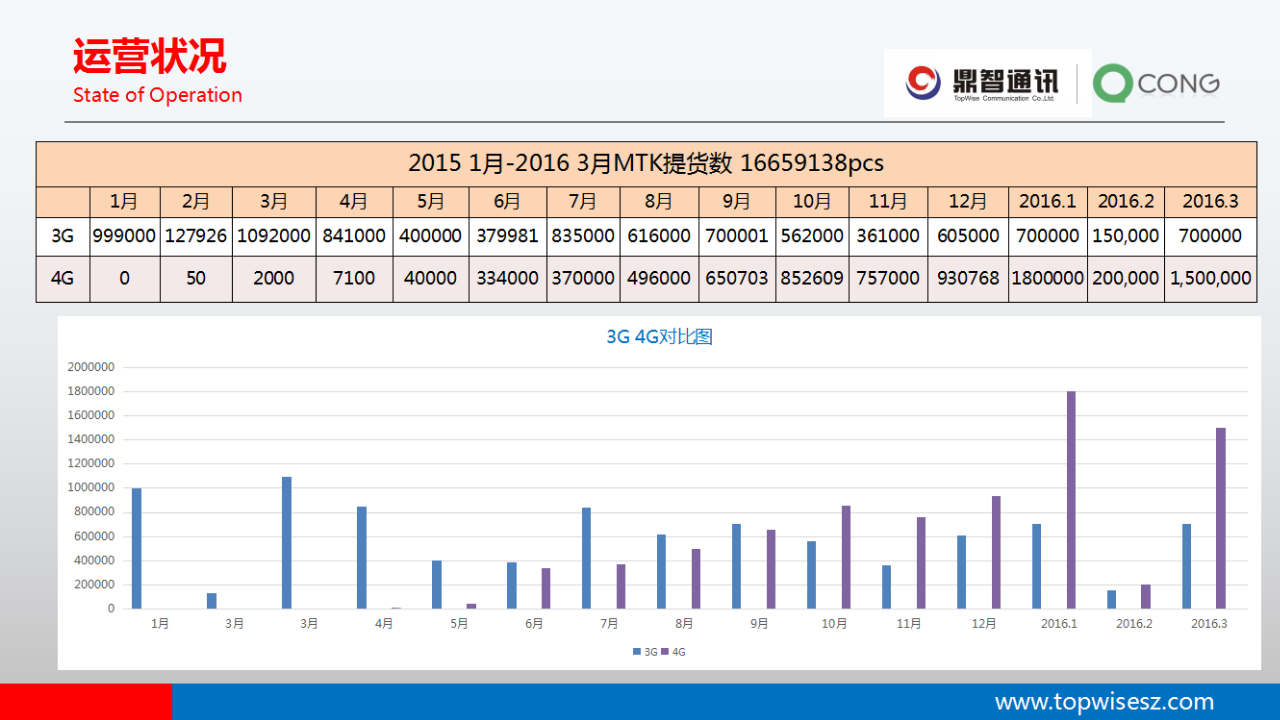Click the tallest purple 4G bar for 2016.1
This screenshot has width=1280, height=720.
[x=1071, y=499]
